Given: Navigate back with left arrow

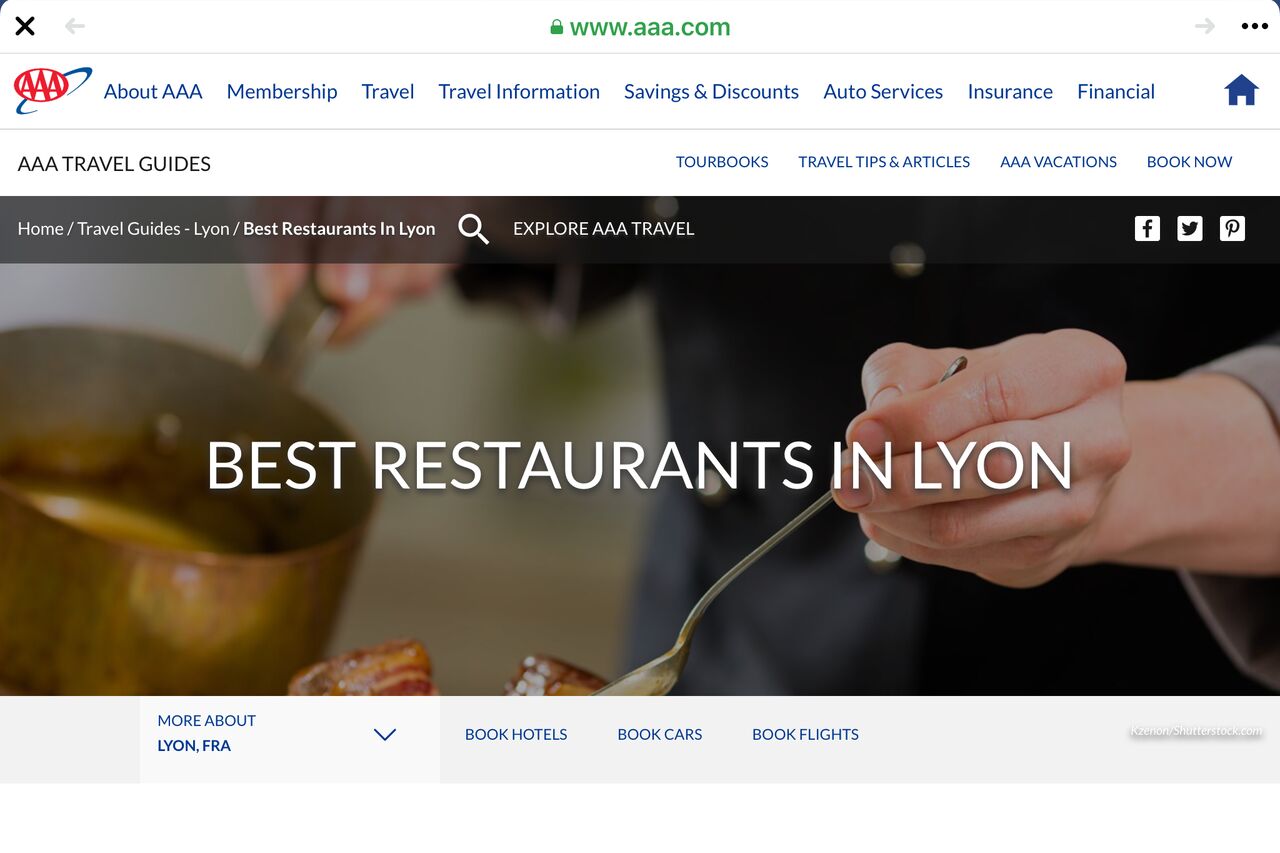Looking at the screenshot, I should [x=75, y=26].
